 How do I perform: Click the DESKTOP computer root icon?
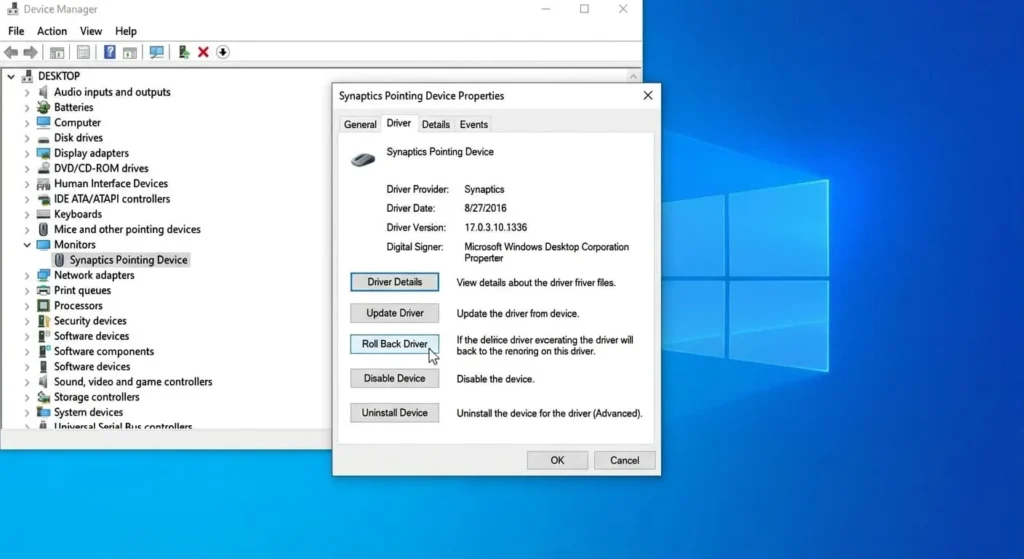coord(27,76)
